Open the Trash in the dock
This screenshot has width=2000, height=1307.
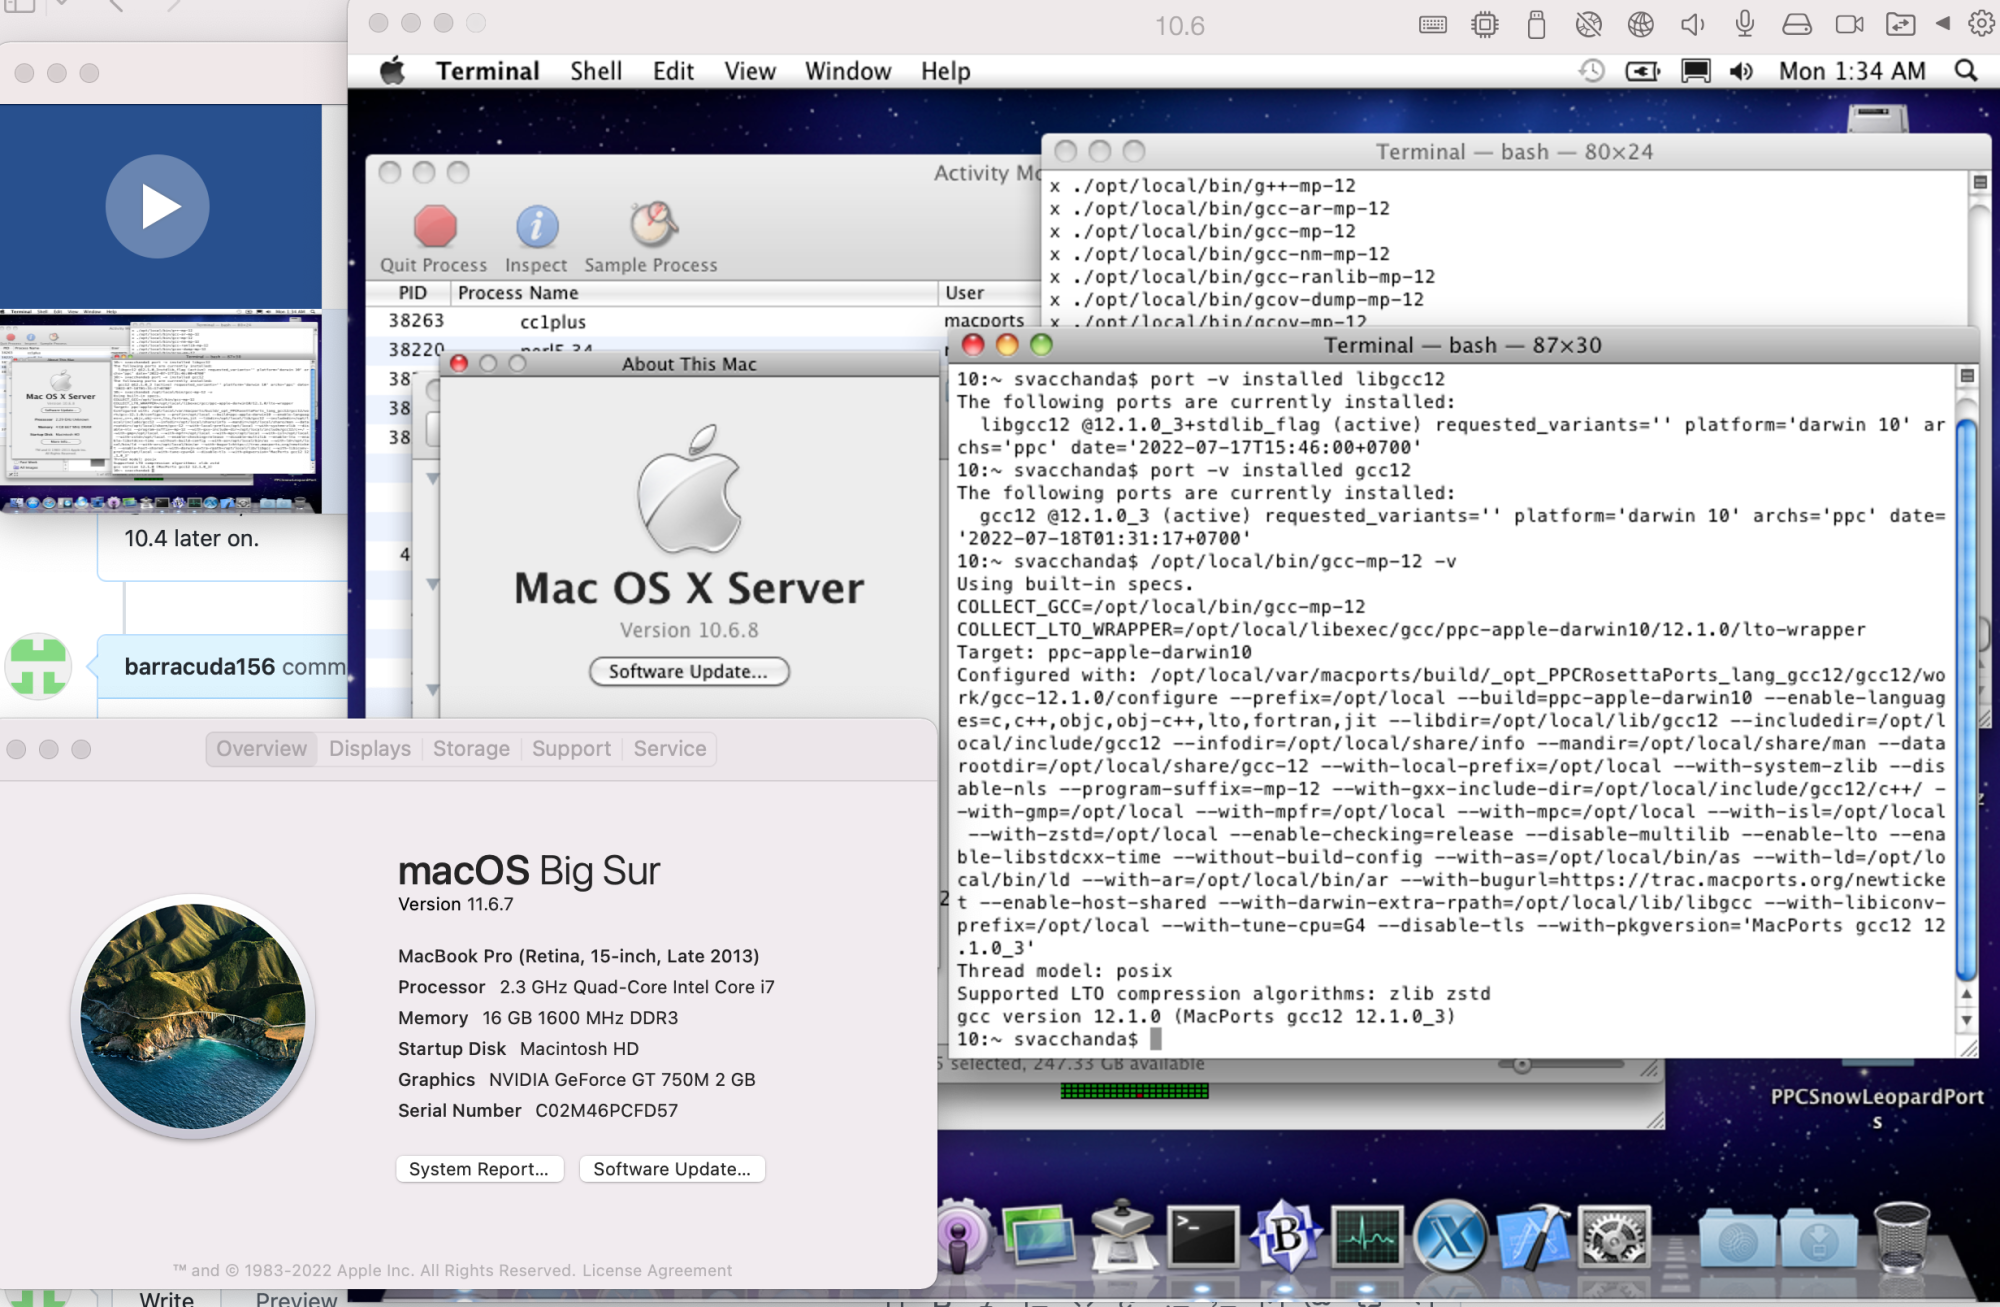pos(1900,1238)
